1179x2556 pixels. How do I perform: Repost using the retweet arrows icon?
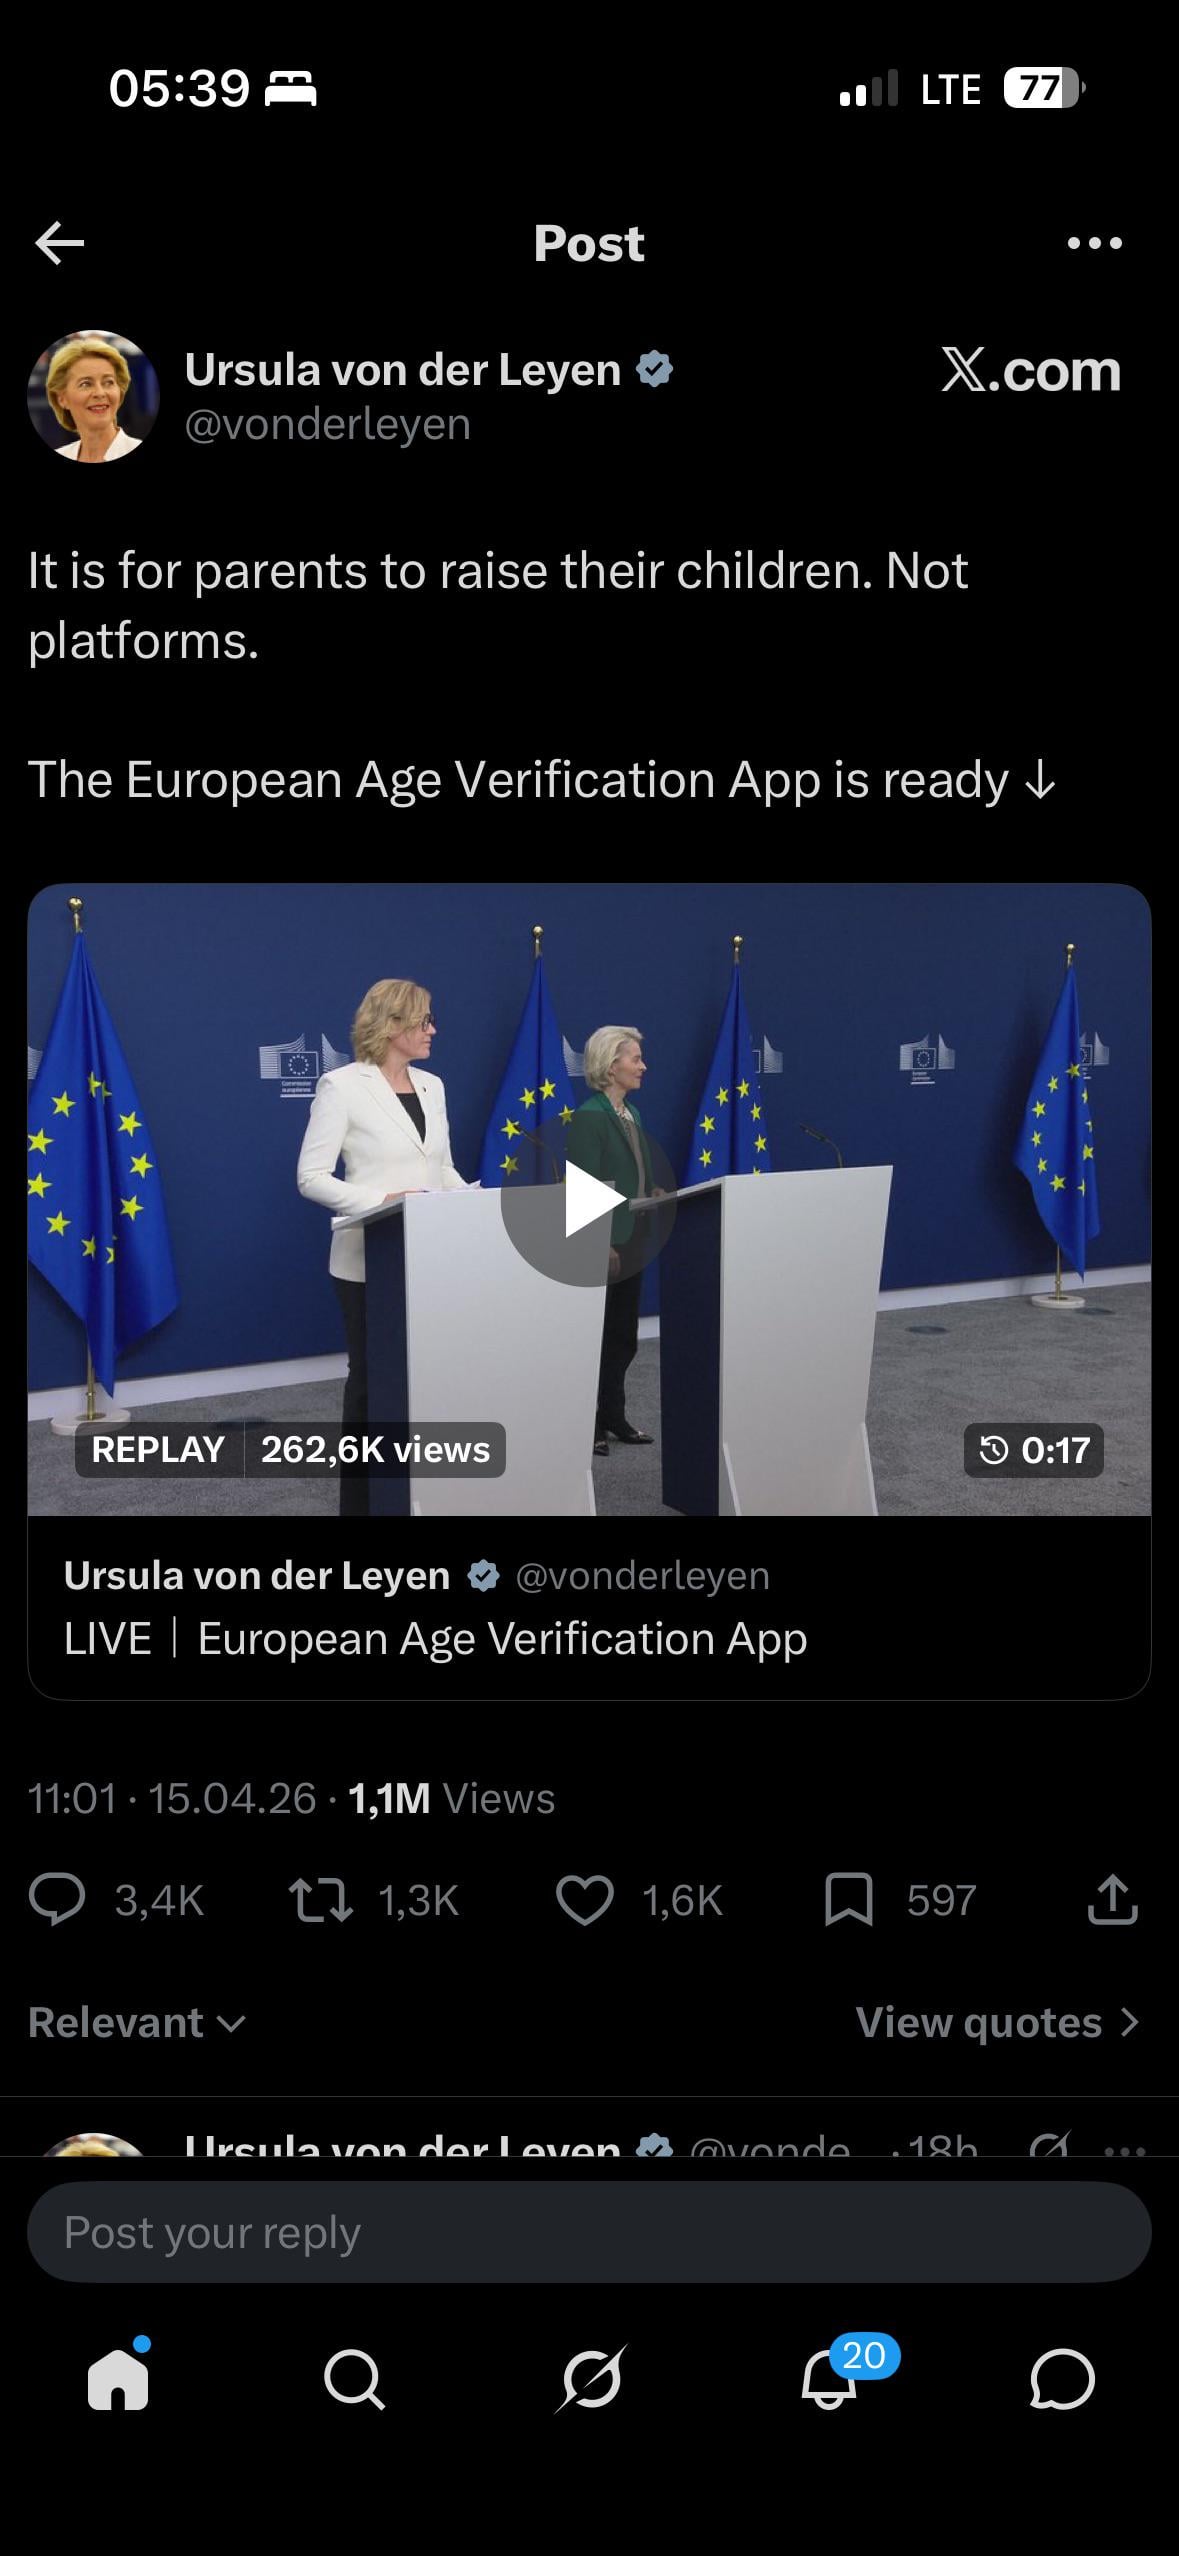320,1900
